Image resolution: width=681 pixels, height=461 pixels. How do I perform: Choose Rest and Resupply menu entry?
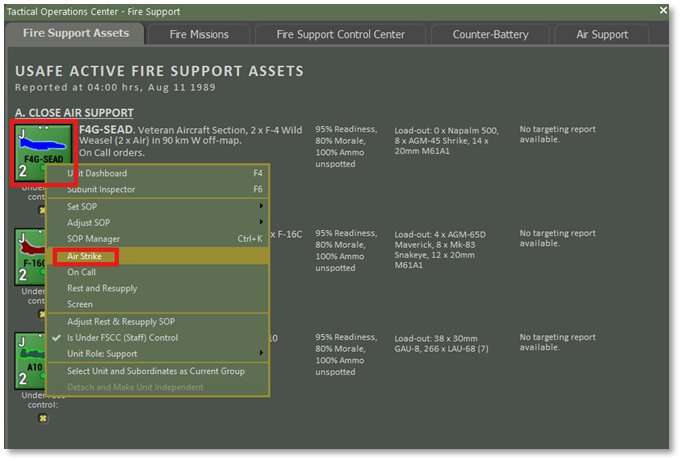tap(102, 288)
